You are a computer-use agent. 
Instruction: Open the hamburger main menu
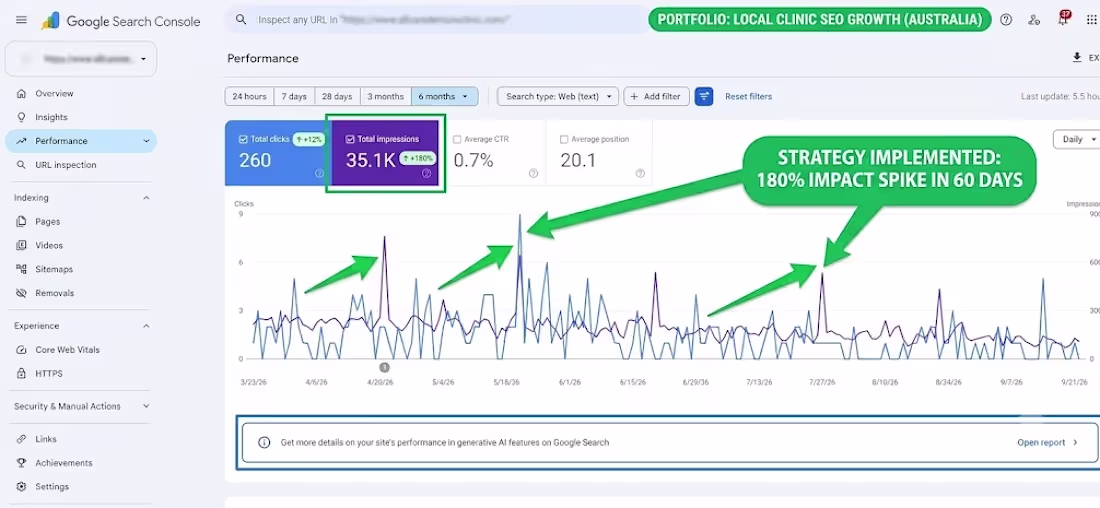(x=21, y=20)
